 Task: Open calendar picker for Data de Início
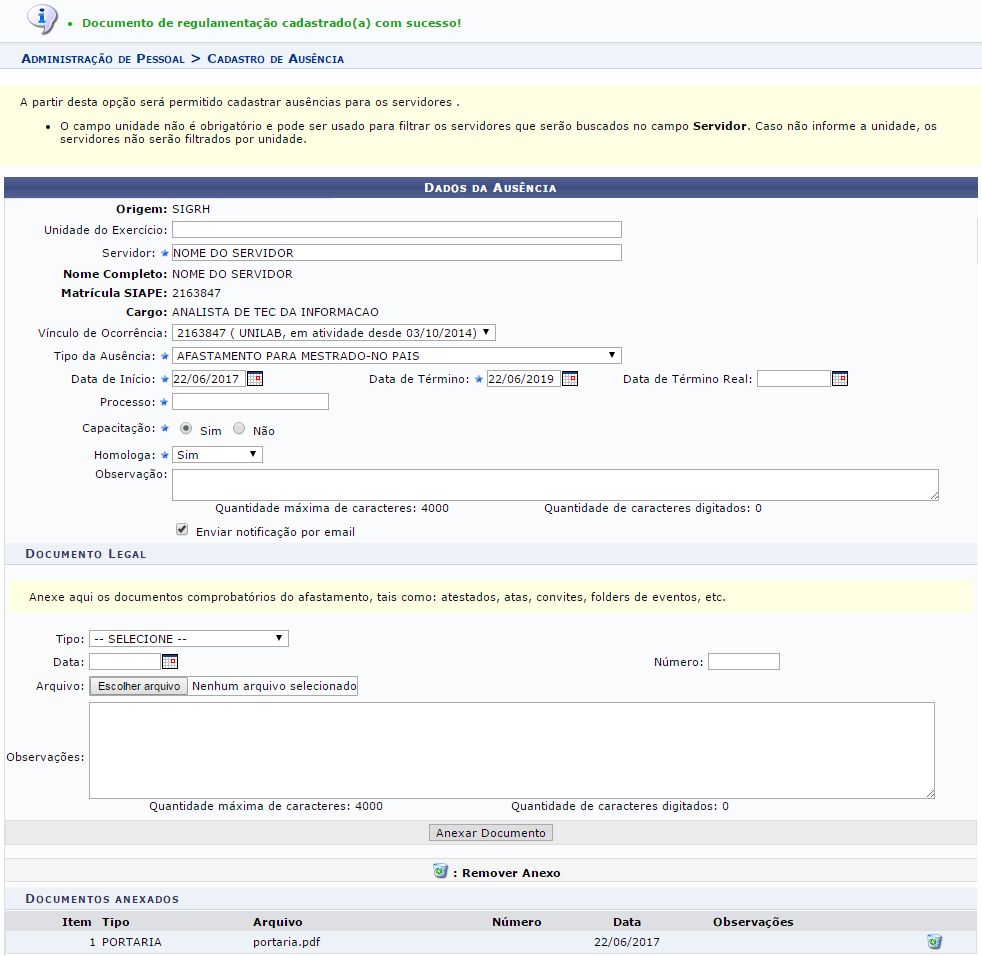point(254,379)
